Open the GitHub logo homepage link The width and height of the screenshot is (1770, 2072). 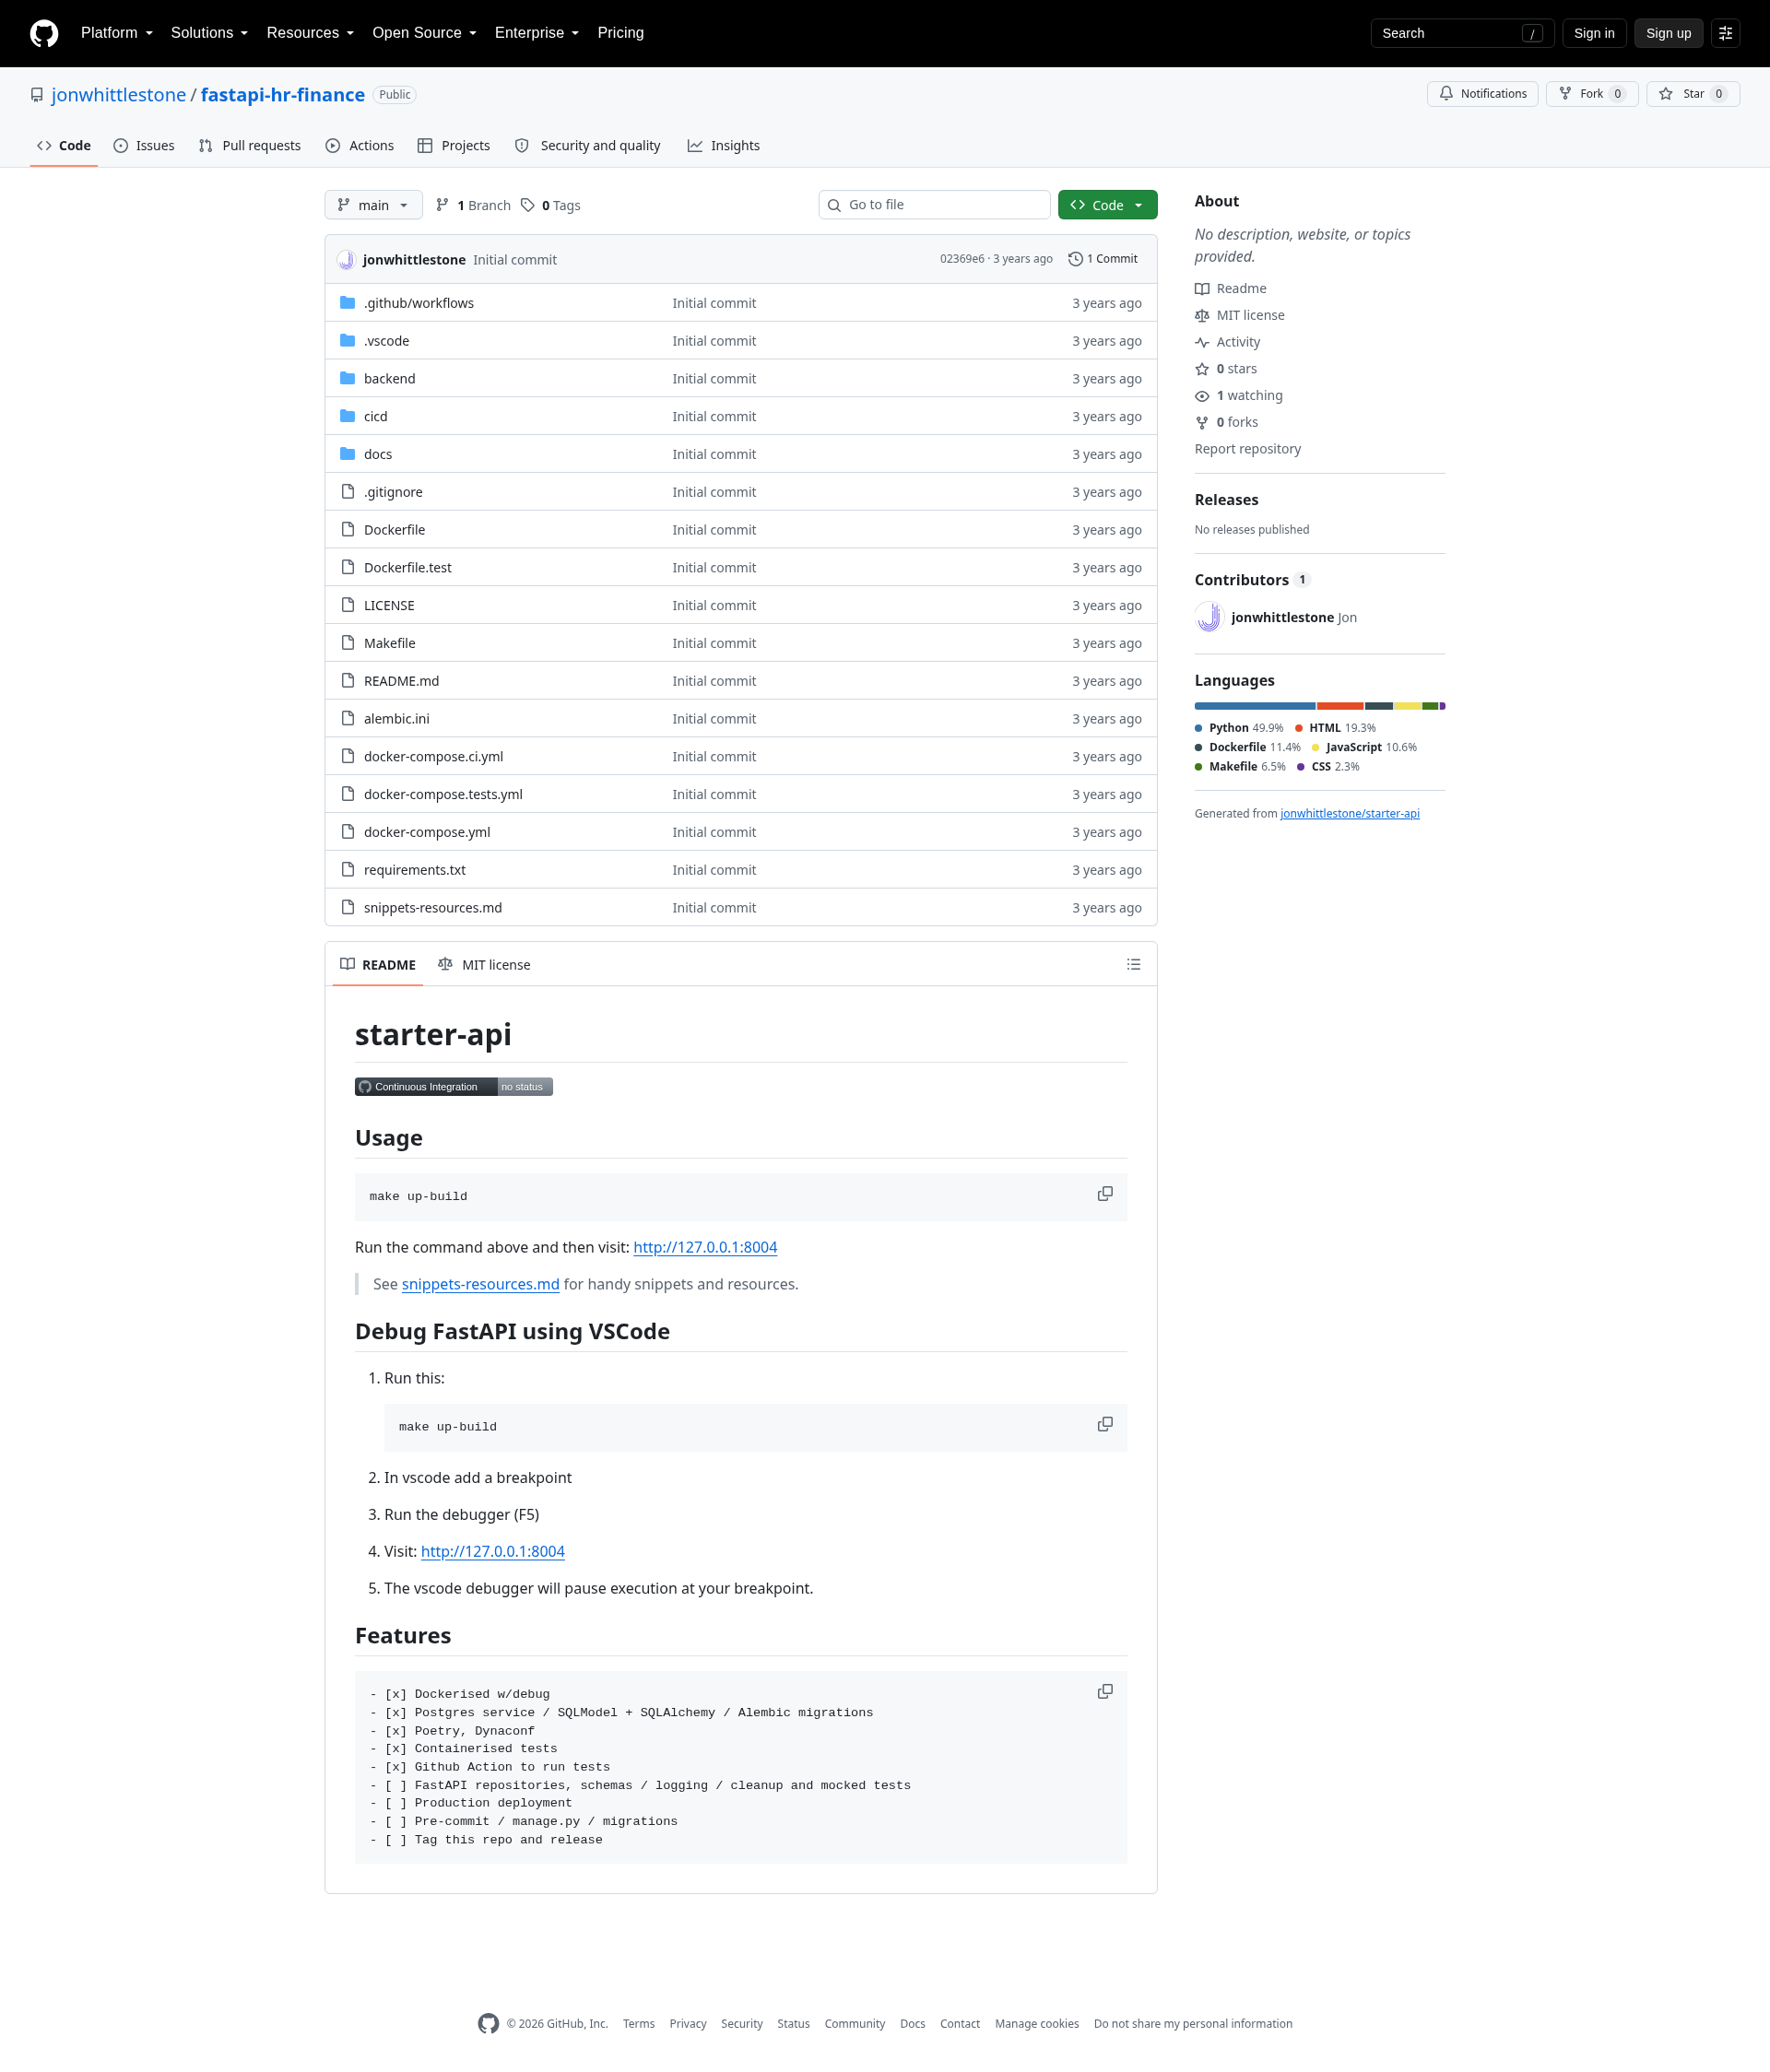(x=44, y=33)
